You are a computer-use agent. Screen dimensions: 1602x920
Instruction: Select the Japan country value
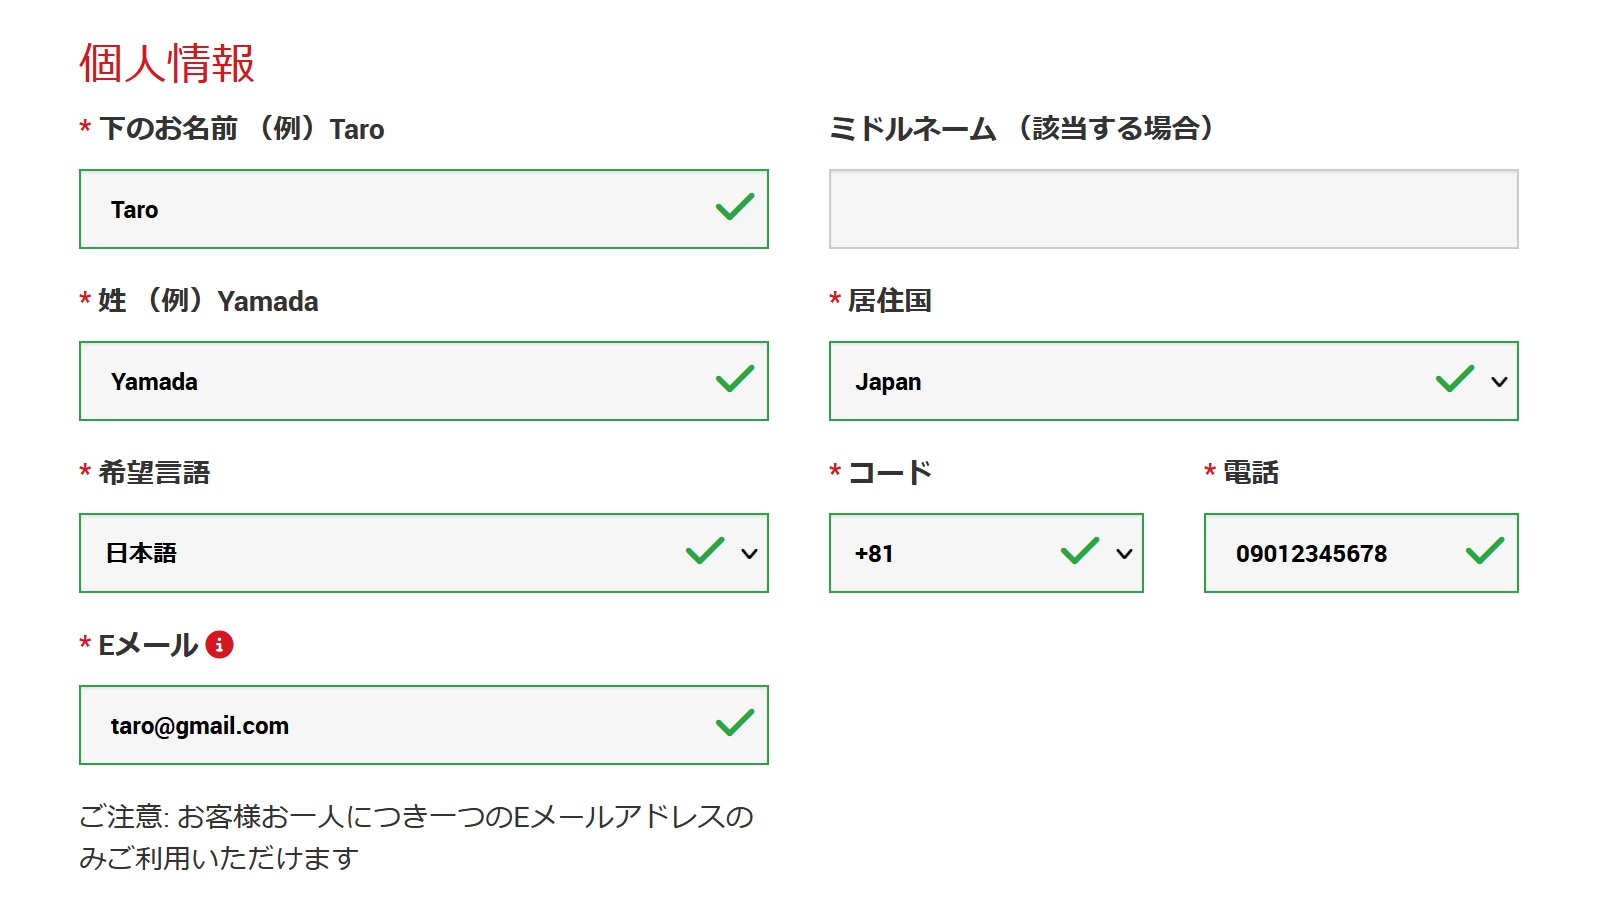pyautogui.click(x=888, y=382)
